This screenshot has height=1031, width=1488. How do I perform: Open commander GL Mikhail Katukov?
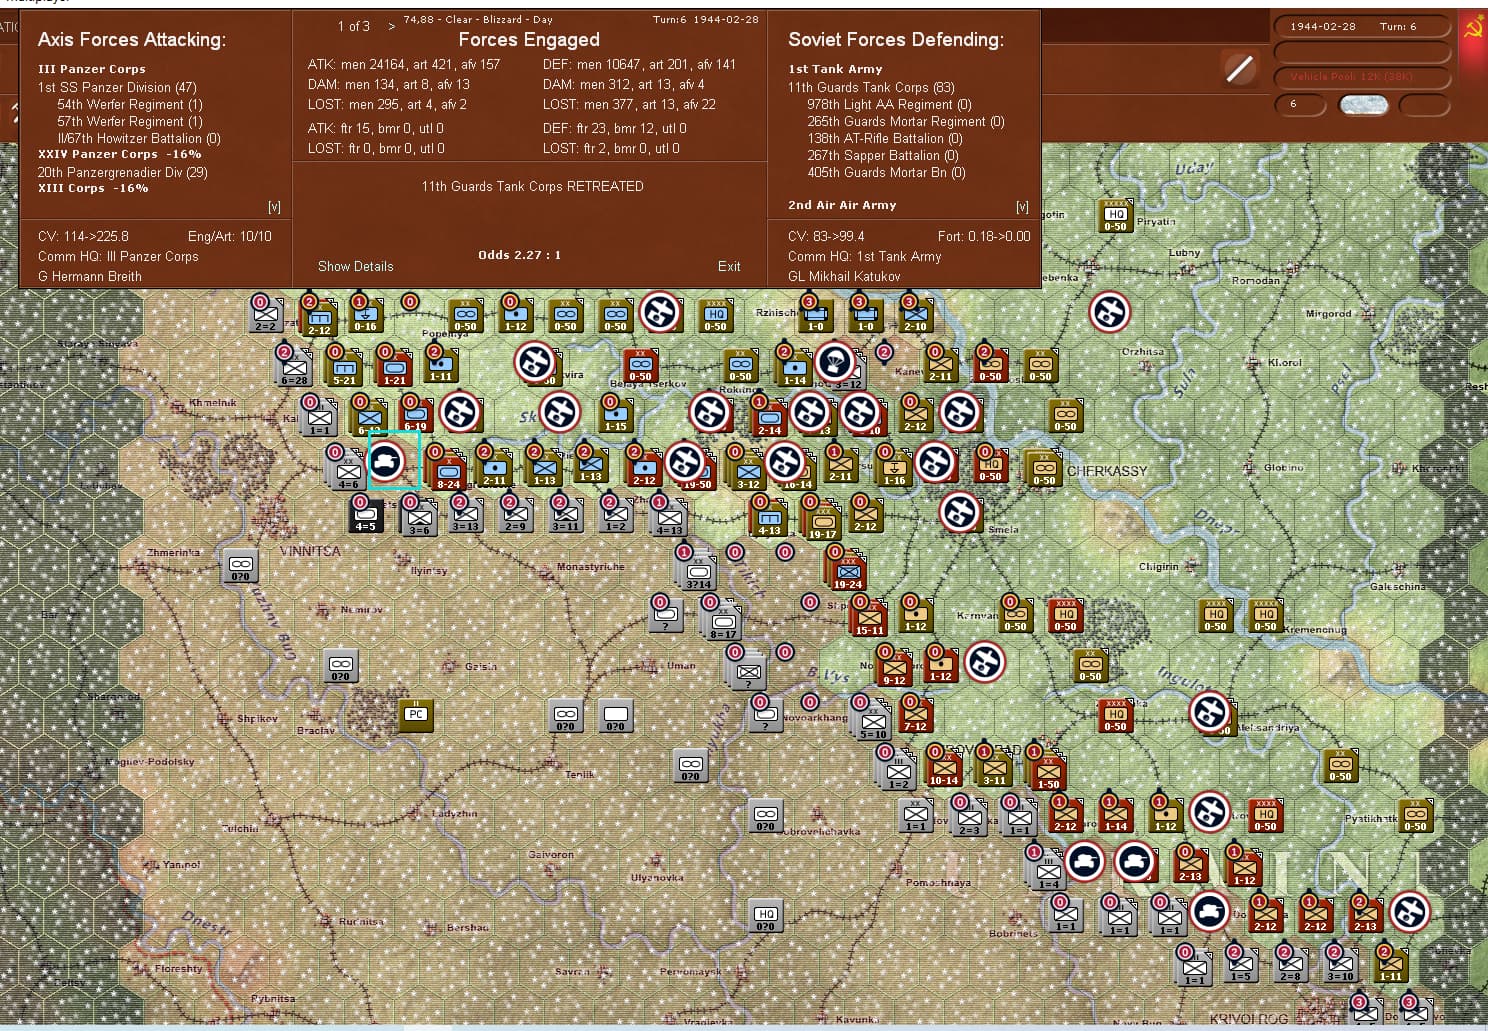pyautogui.click(x=844, y=276)
